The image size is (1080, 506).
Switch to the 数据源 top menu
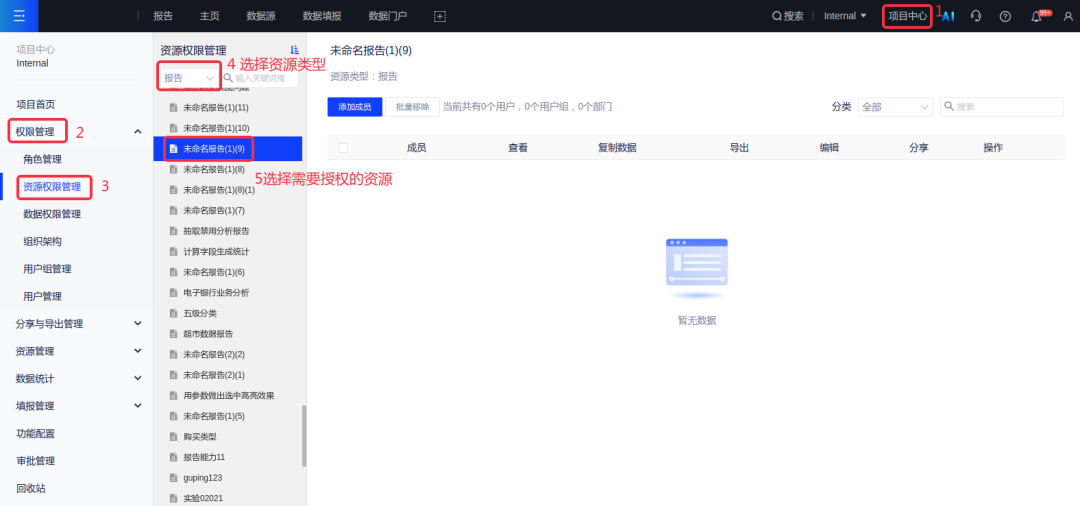click(x=261, y=16)
